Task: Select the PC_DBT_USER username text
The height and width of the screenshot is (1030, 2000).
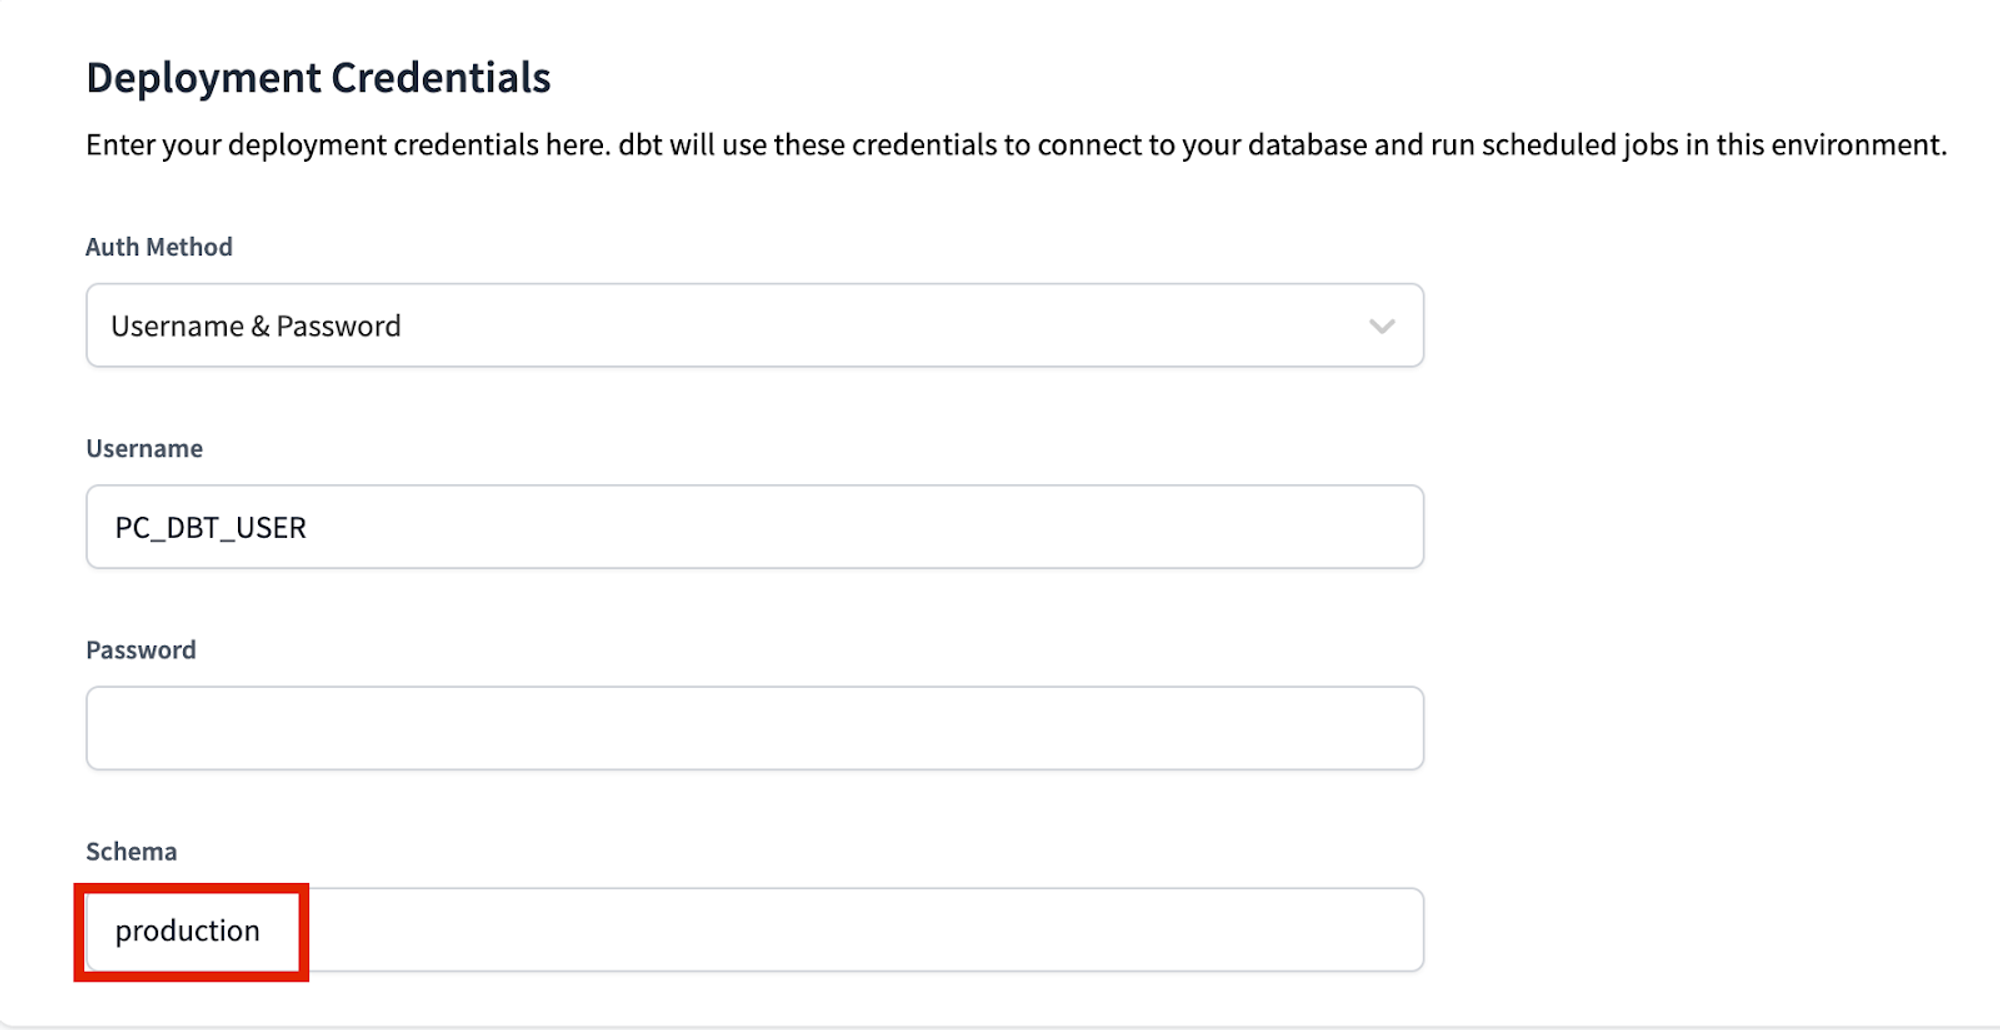Action: point(207,527)
